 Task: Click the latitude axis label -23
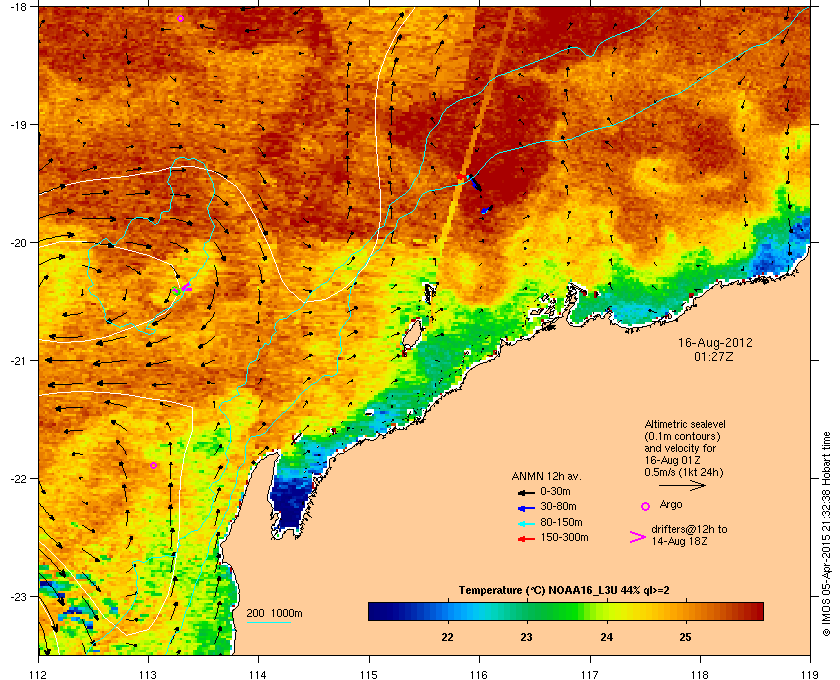click(18, 596)
